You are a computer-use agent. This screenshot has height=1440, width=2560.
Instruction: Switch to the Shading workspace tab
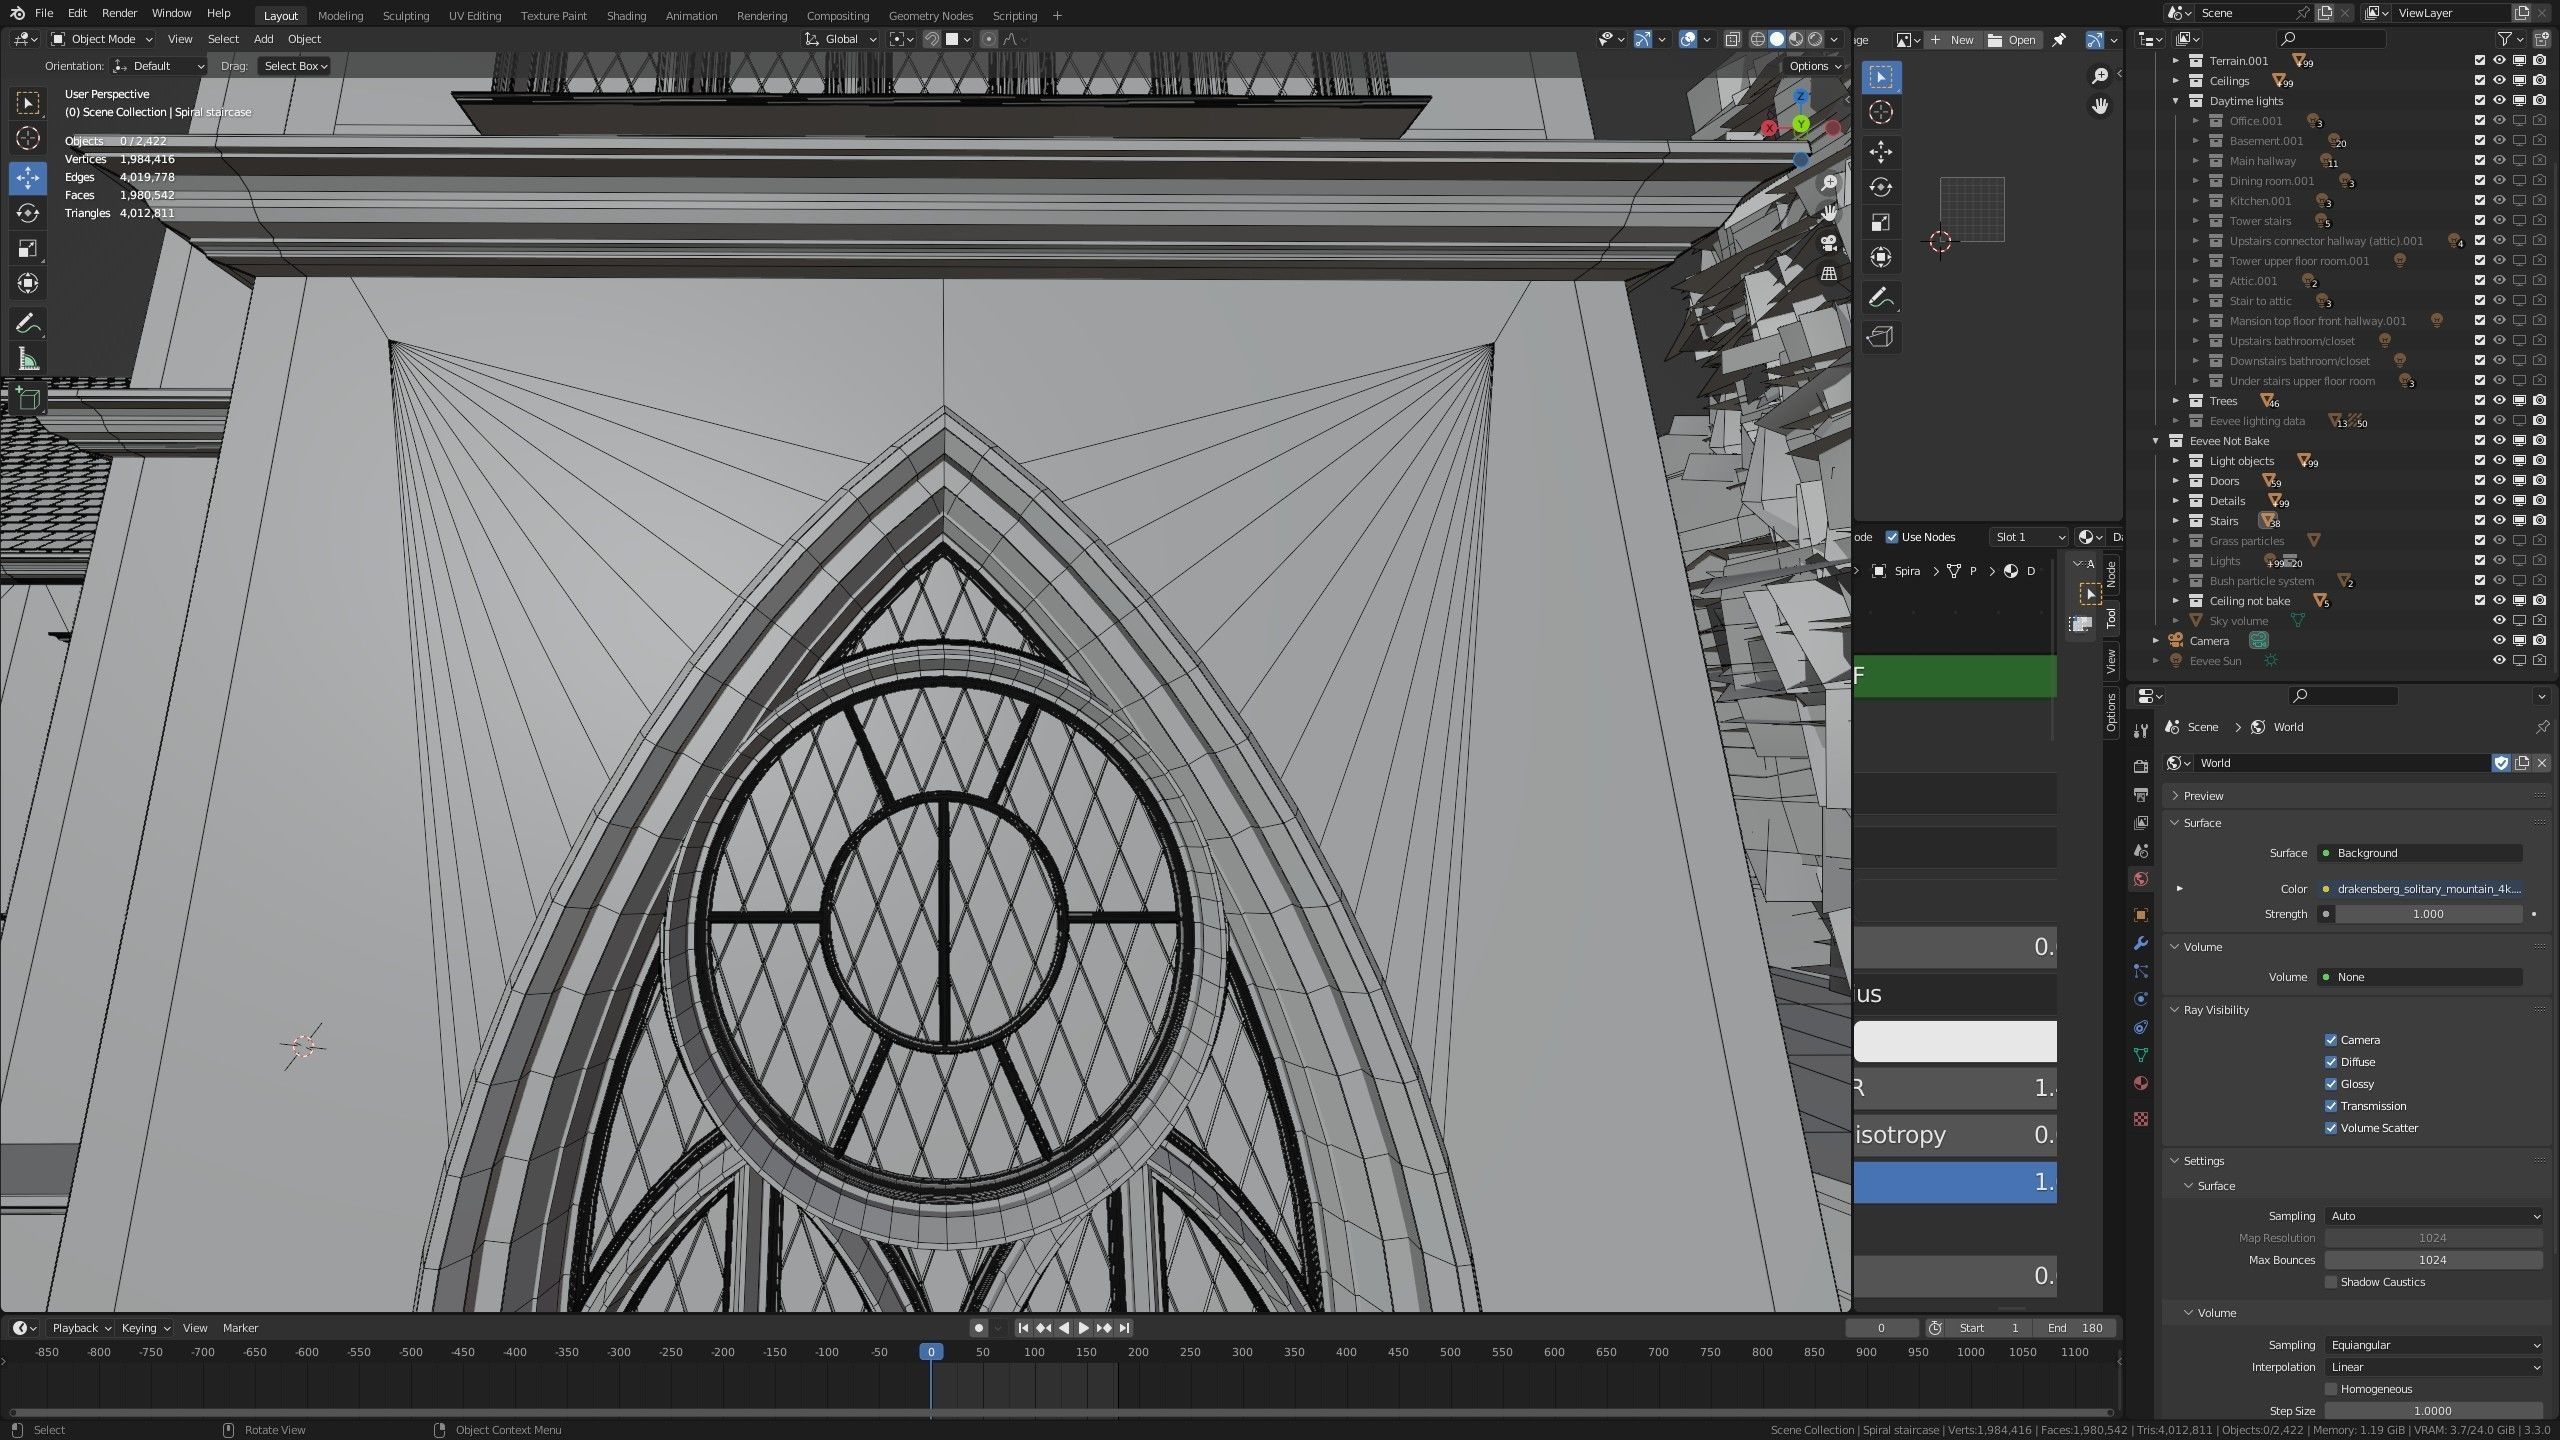[x=626, y=15]
